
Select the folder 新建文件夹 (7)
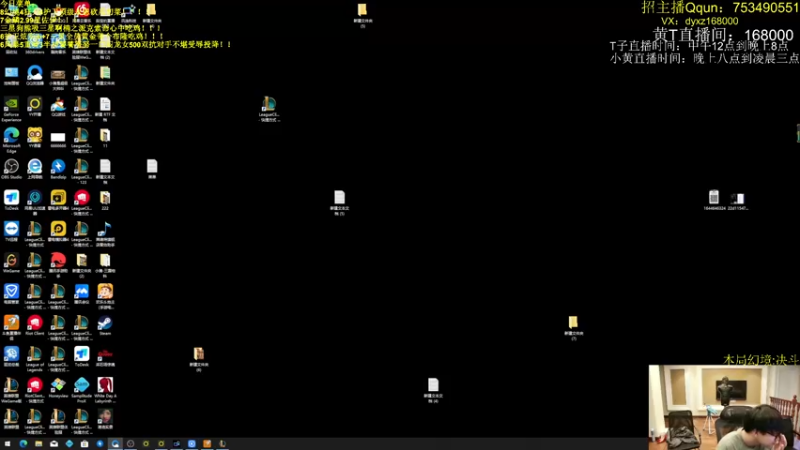point(573,328)
